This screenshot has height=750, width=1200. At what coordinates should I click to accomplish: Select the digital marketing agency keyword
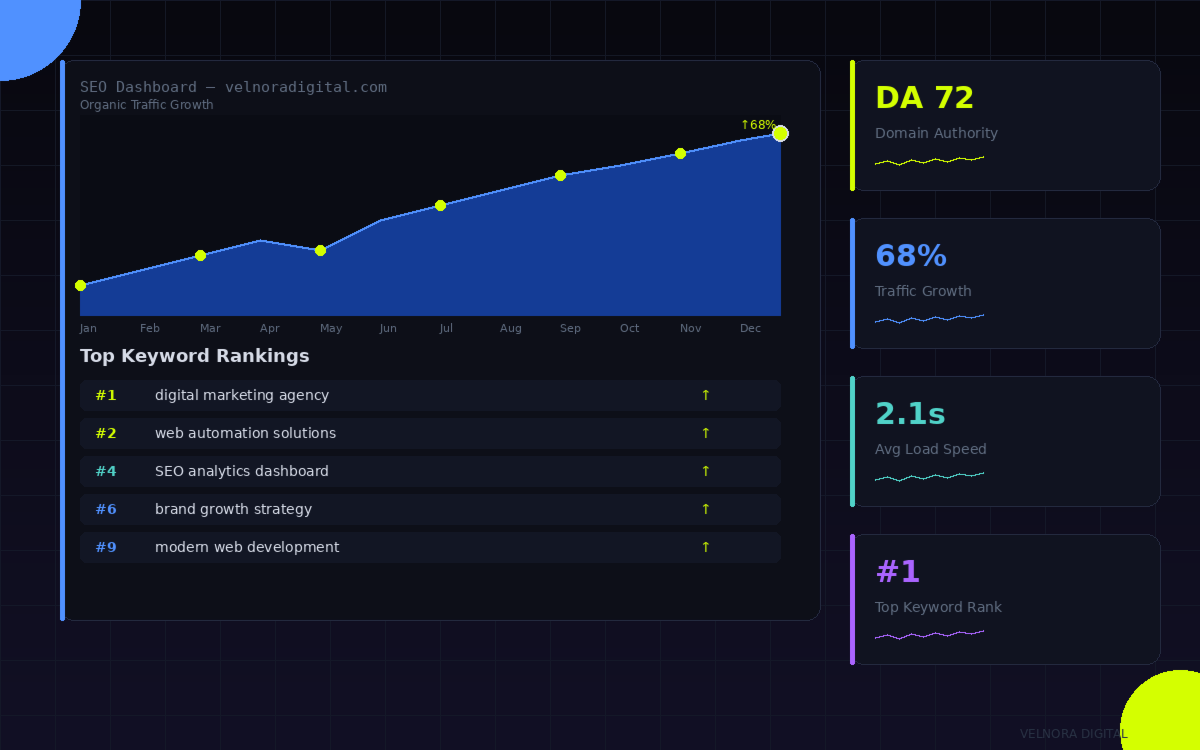242,395
